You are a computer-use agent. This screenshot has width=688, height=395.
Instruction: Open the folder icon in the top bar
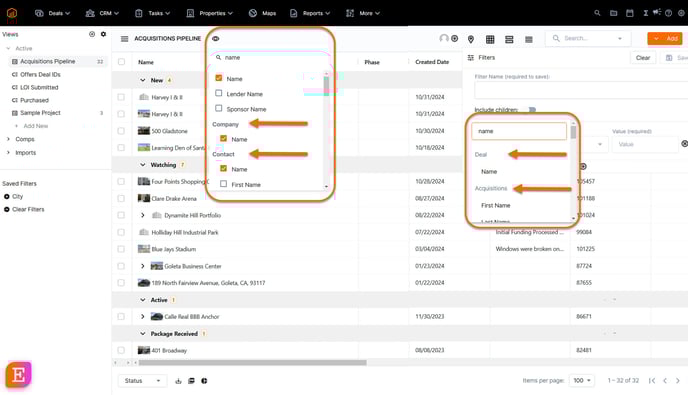coord(613,13)
